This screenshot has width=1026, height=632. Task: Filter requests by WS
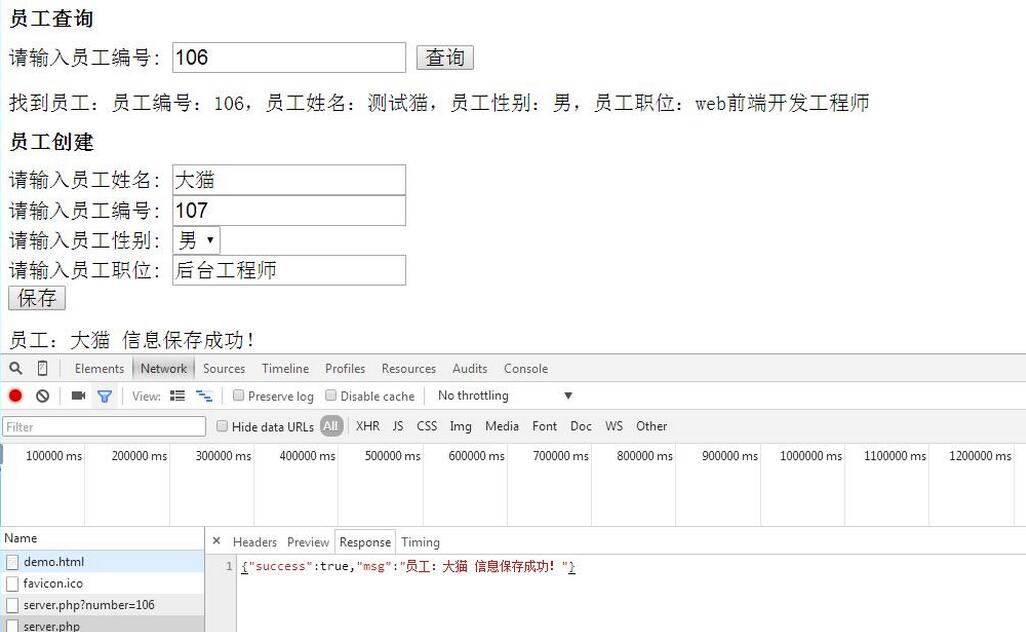coord(614,426)
